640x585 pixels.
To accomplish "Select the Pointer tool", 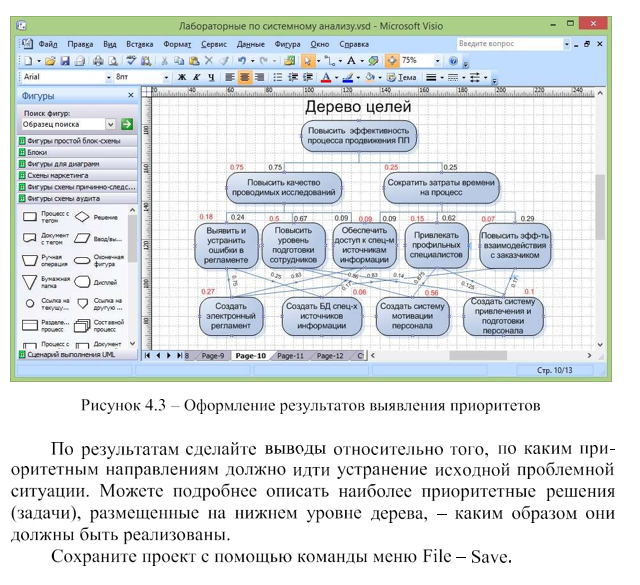I will point(307,61).
